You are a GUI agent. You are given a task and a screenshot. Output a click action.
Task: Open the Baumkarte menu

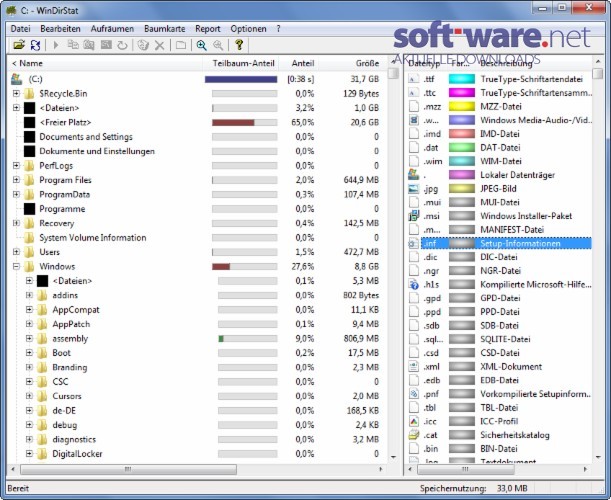[164, 29]
